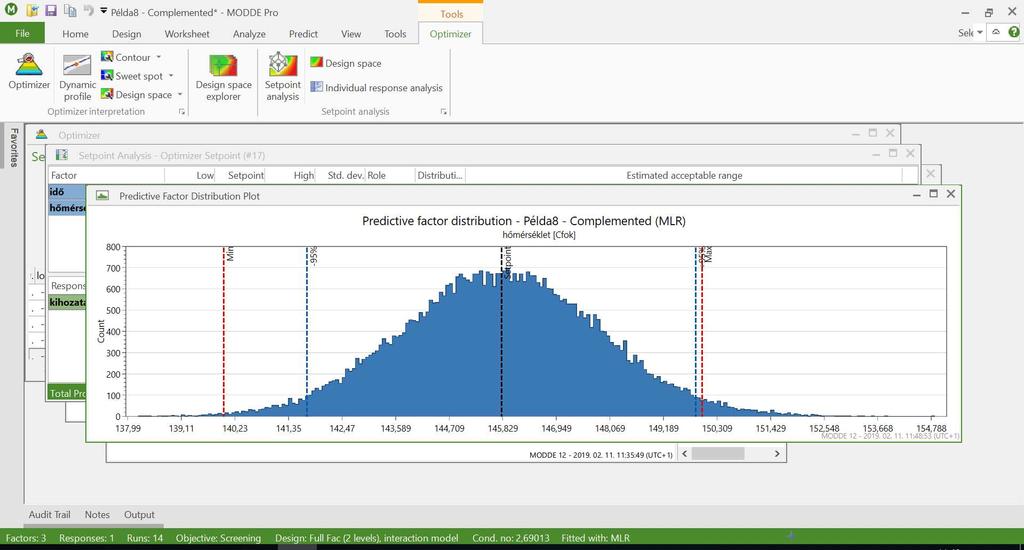Select the kihozat response row
Viewport: 1024px width, 550px height.
(x=67, y=302)
